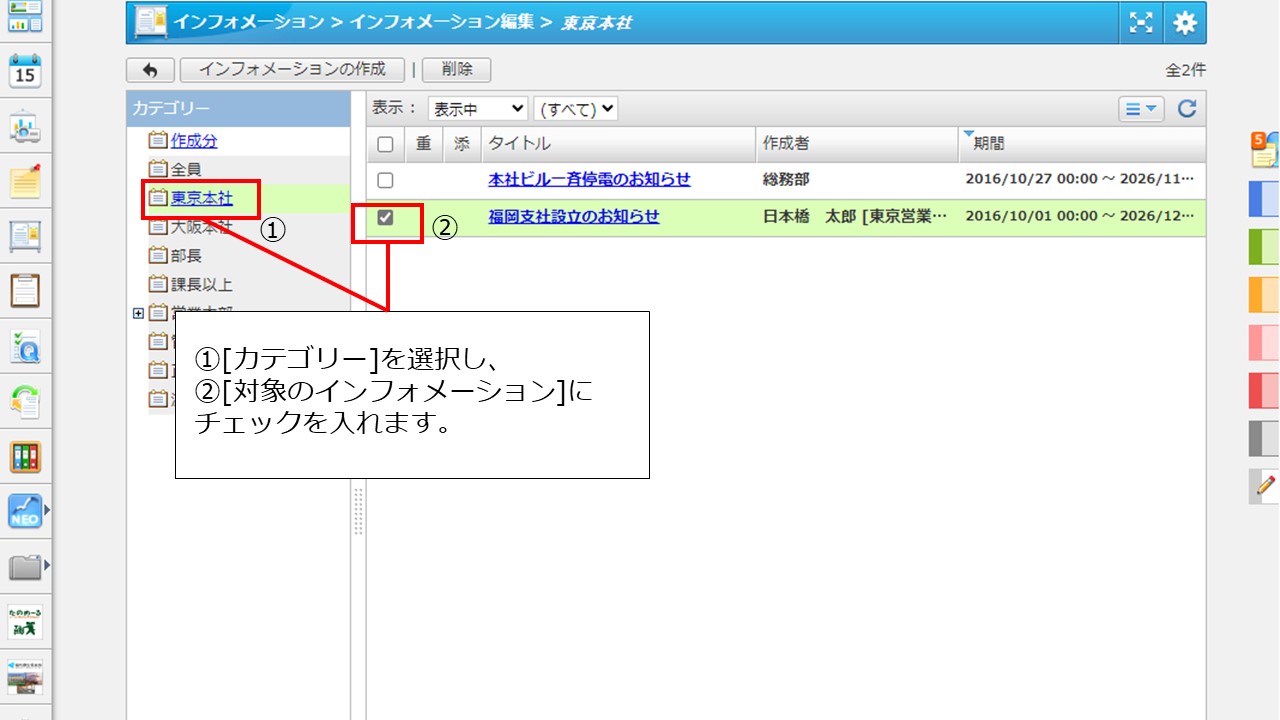
Task: Open 本社ビル一斉停電のお知らせ link
Action: point(589,180)
